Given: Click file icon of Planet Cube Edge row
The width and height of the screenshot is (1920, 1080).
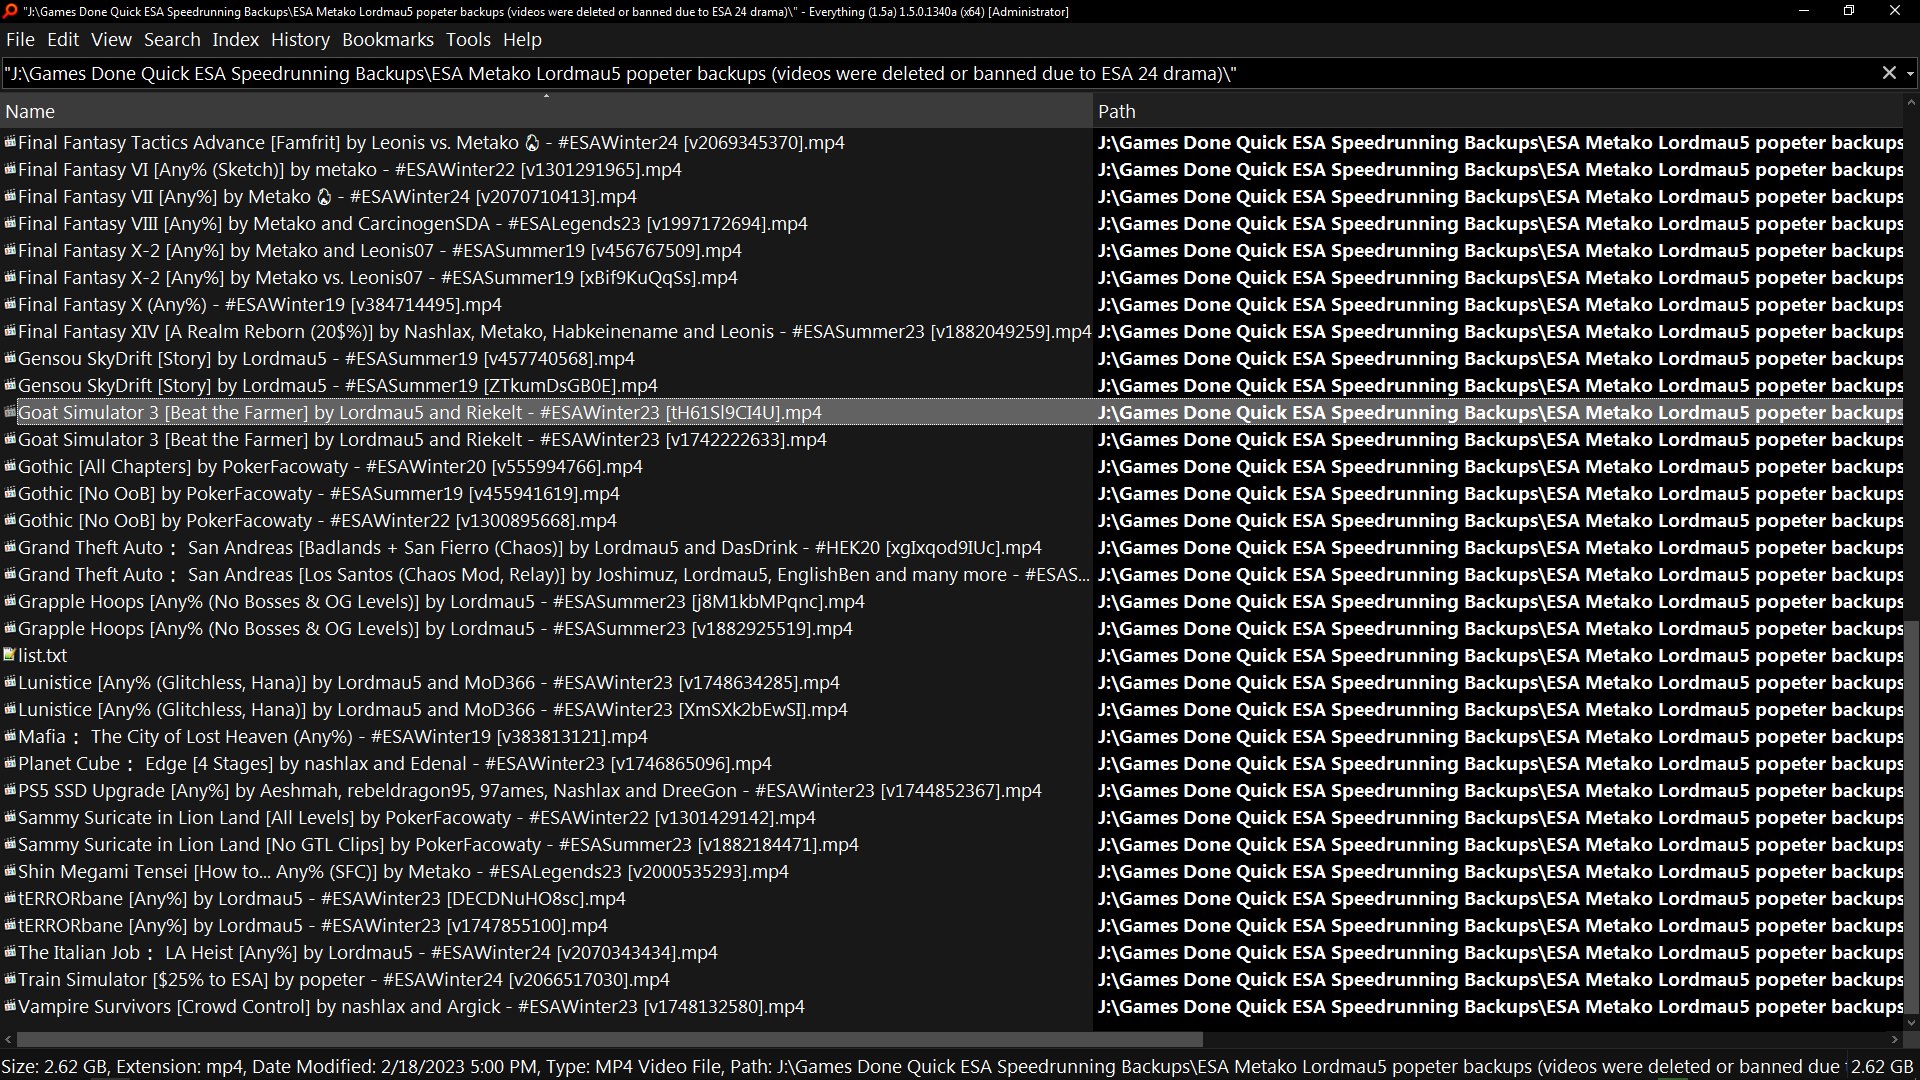Looking at the screenshot, I should [10, 763].
